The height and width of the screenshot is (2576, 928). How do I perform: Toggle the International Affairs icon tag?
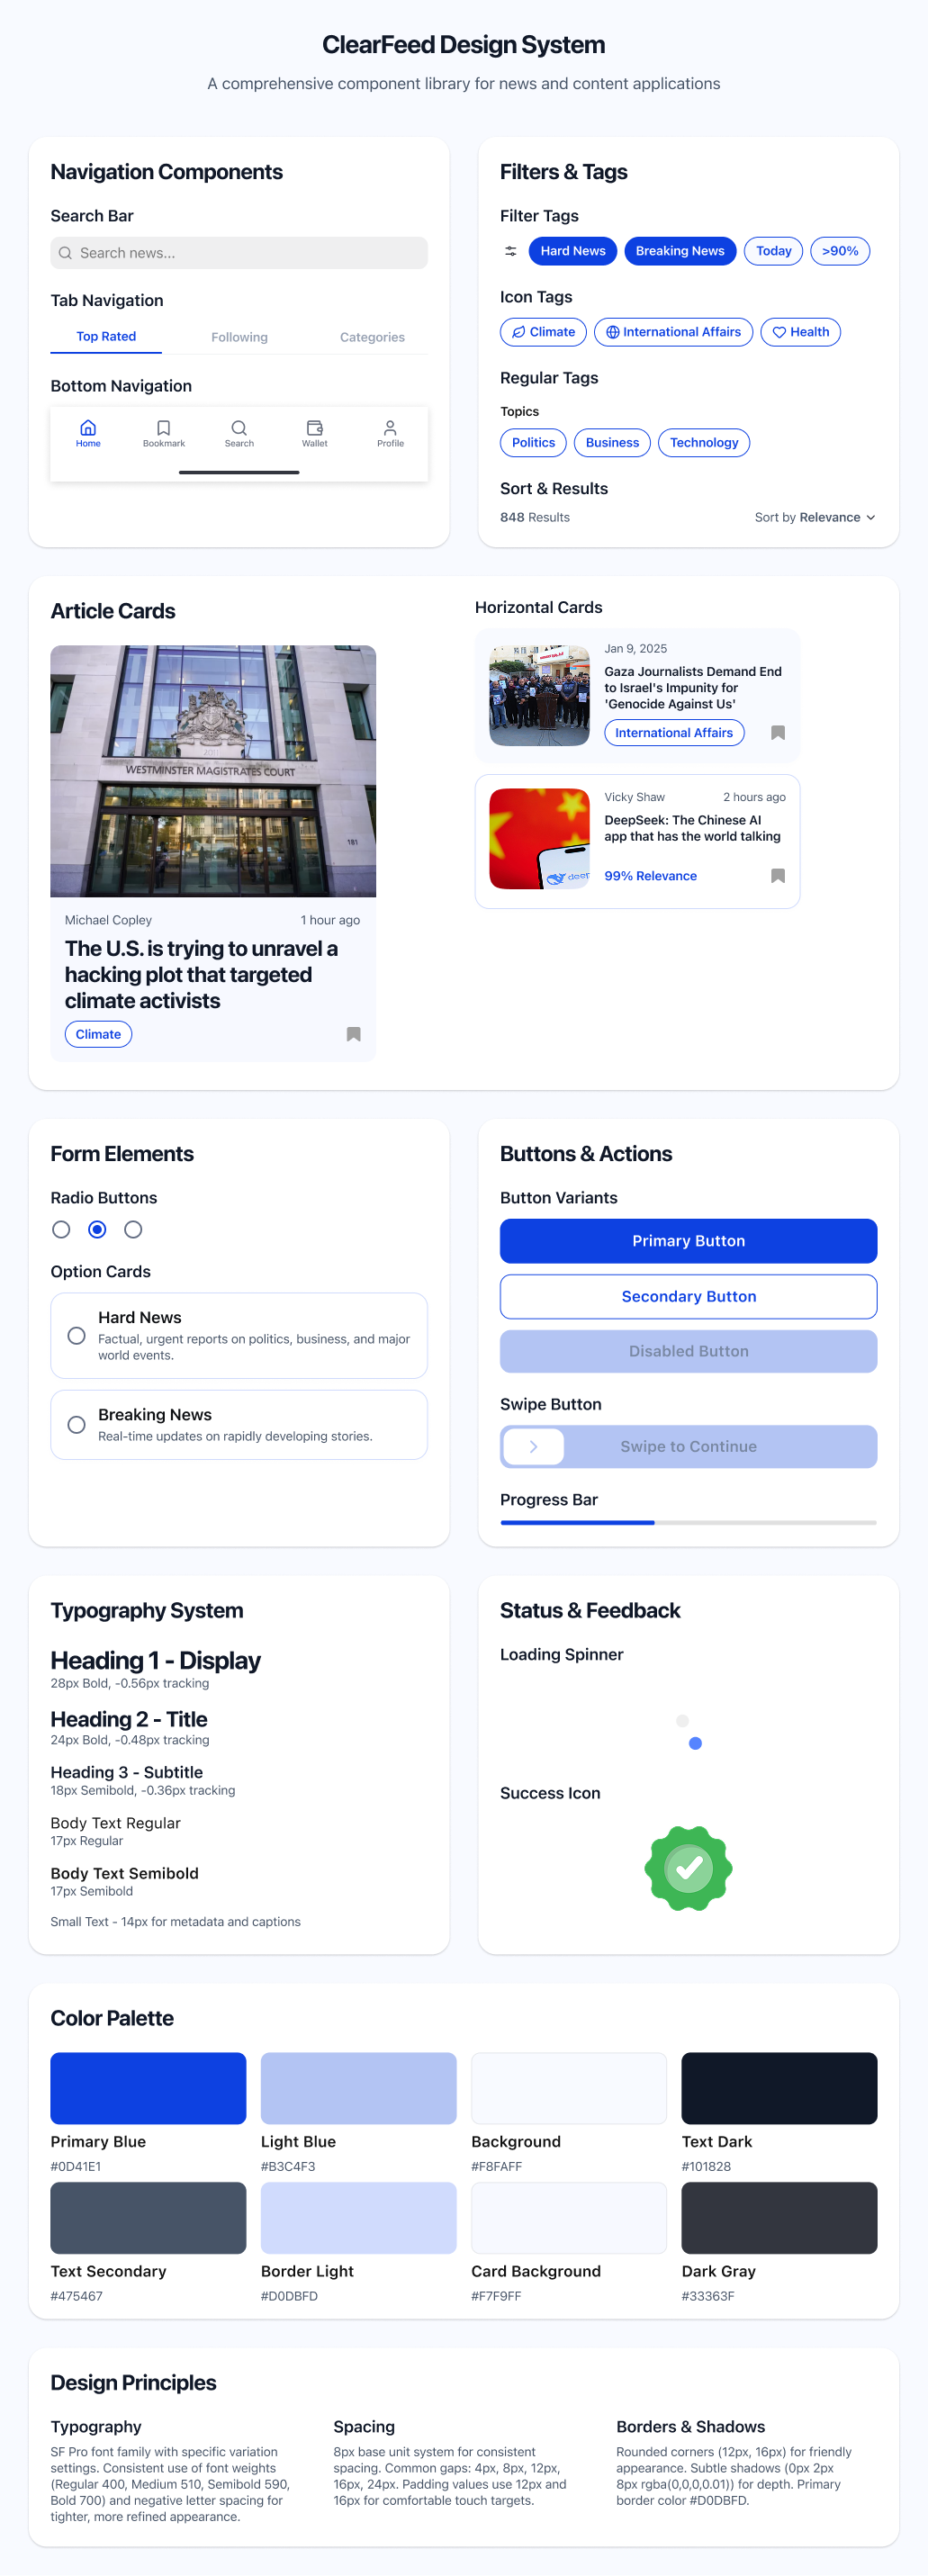673,332
